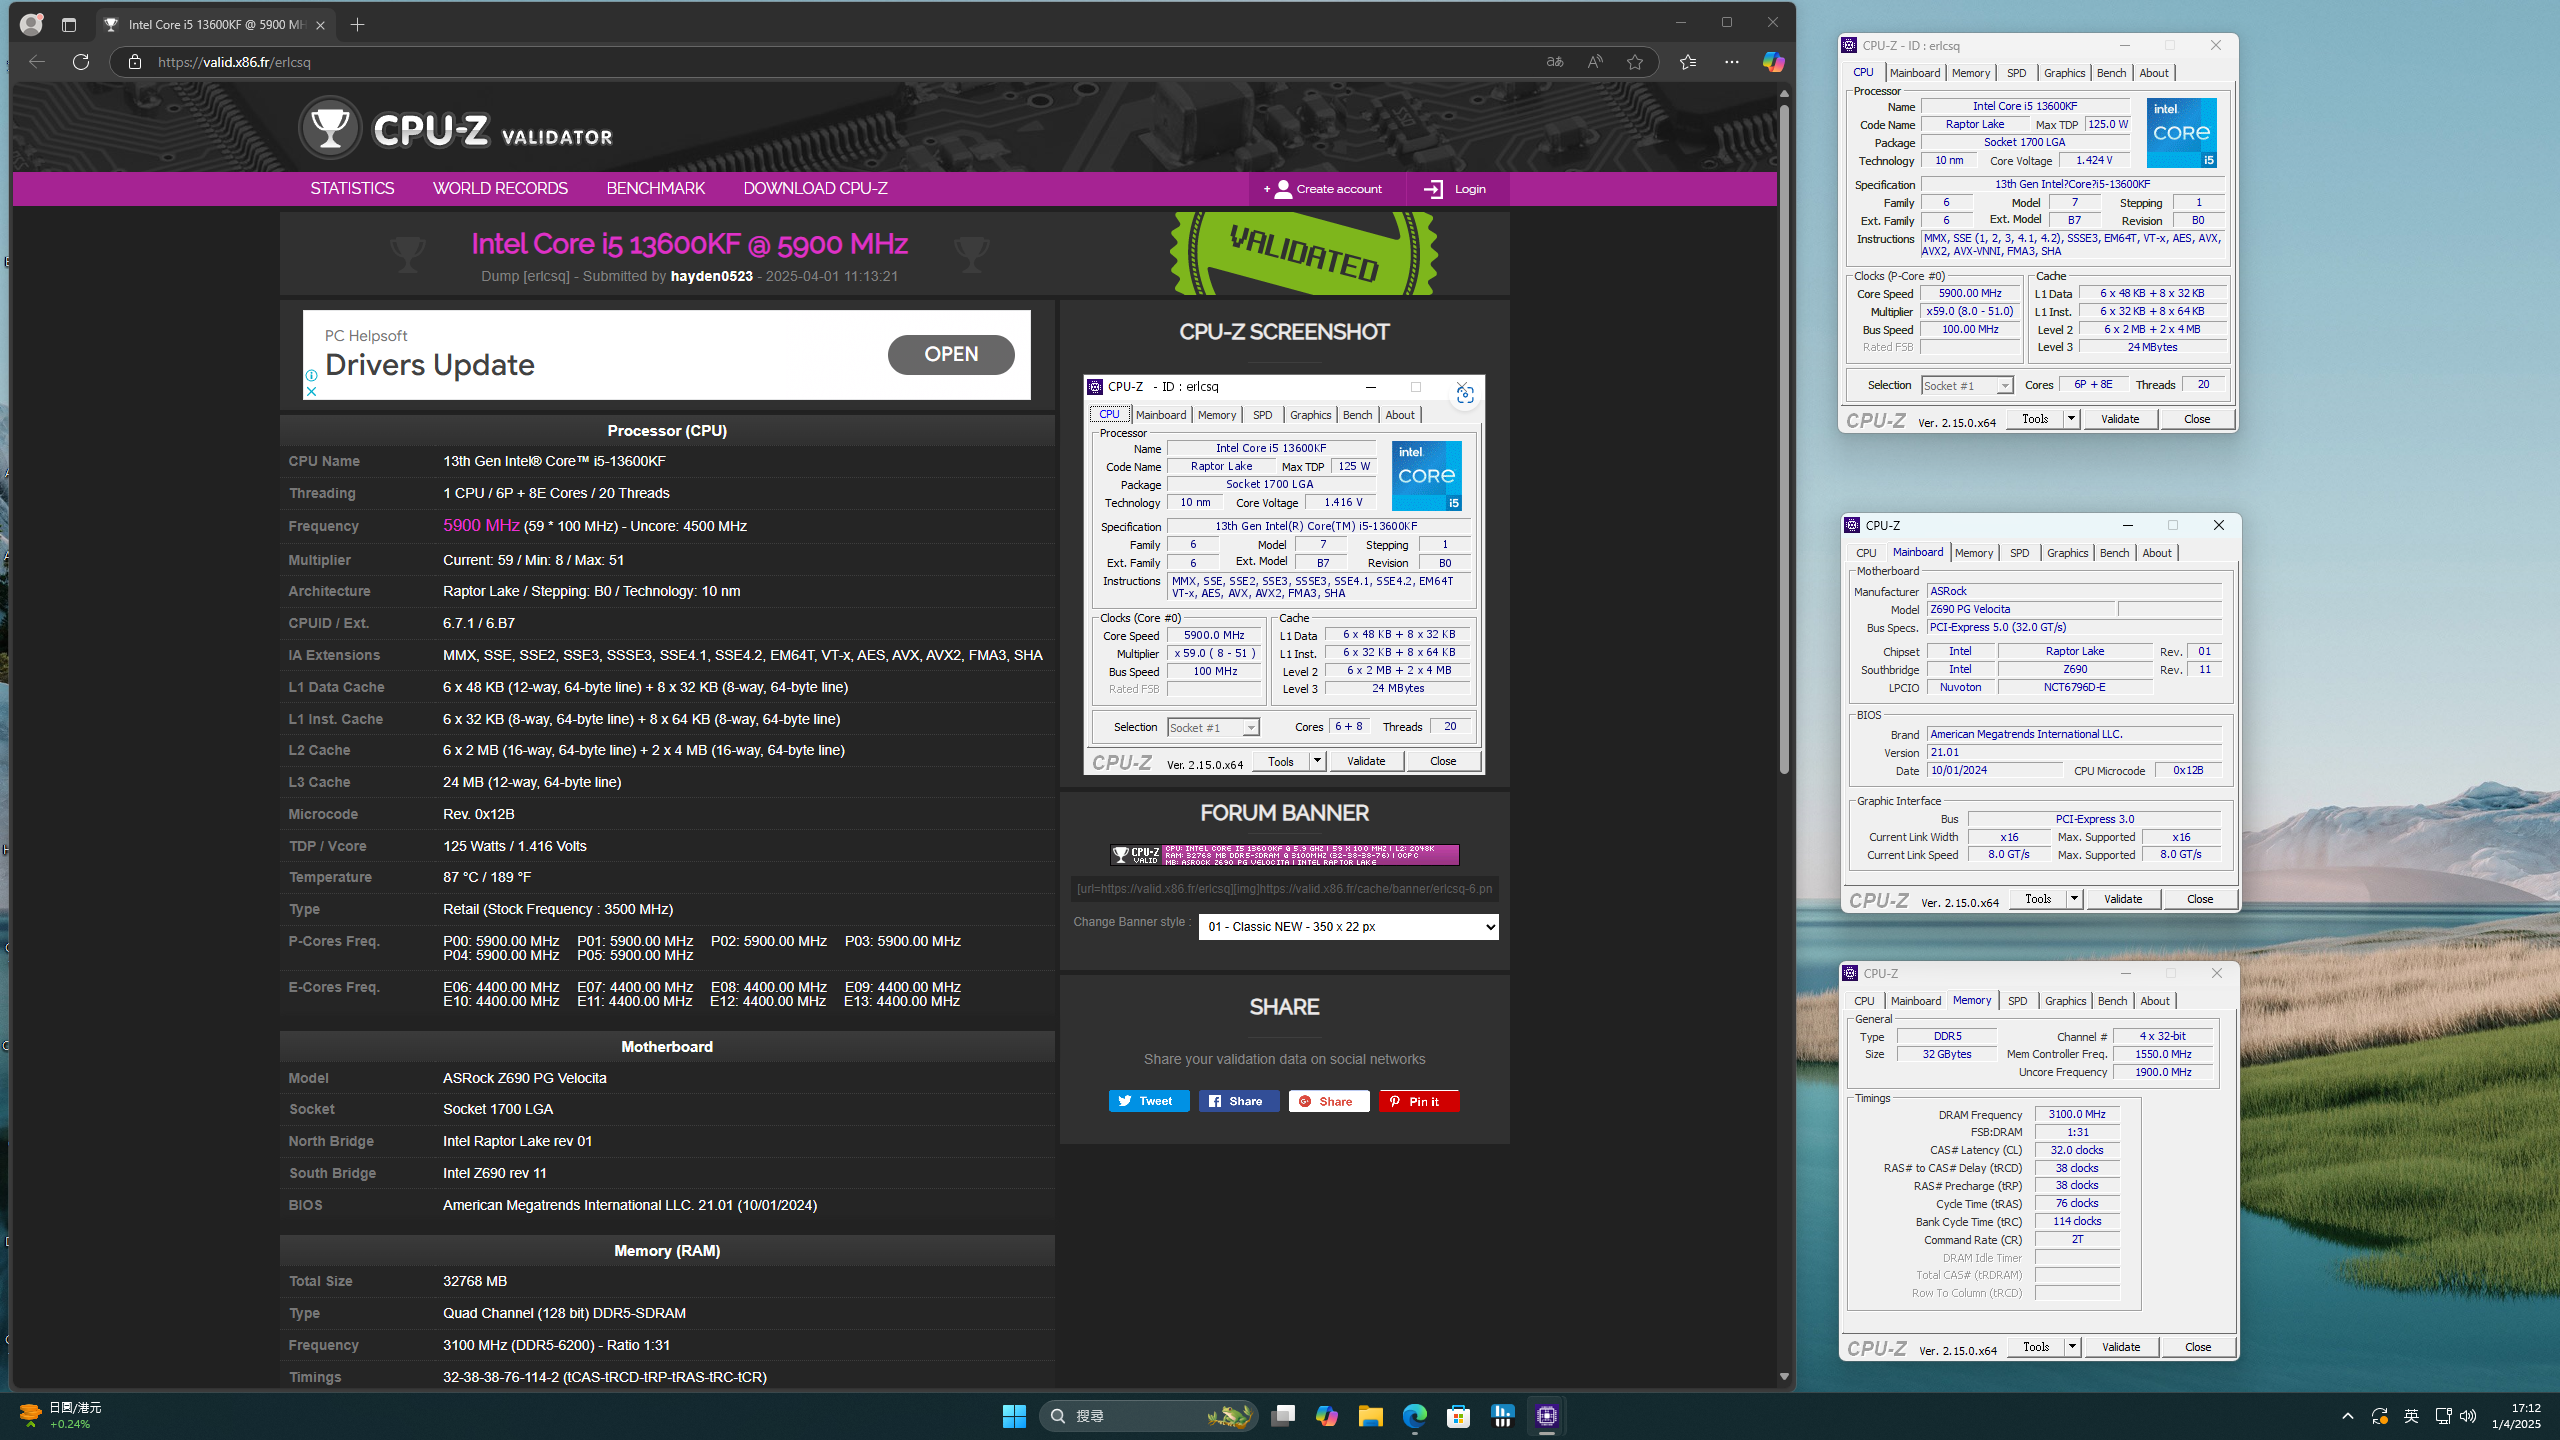
Task: Switch to Graphics tab in CPU-Z Mainboard window
Action: (2067, 553)
